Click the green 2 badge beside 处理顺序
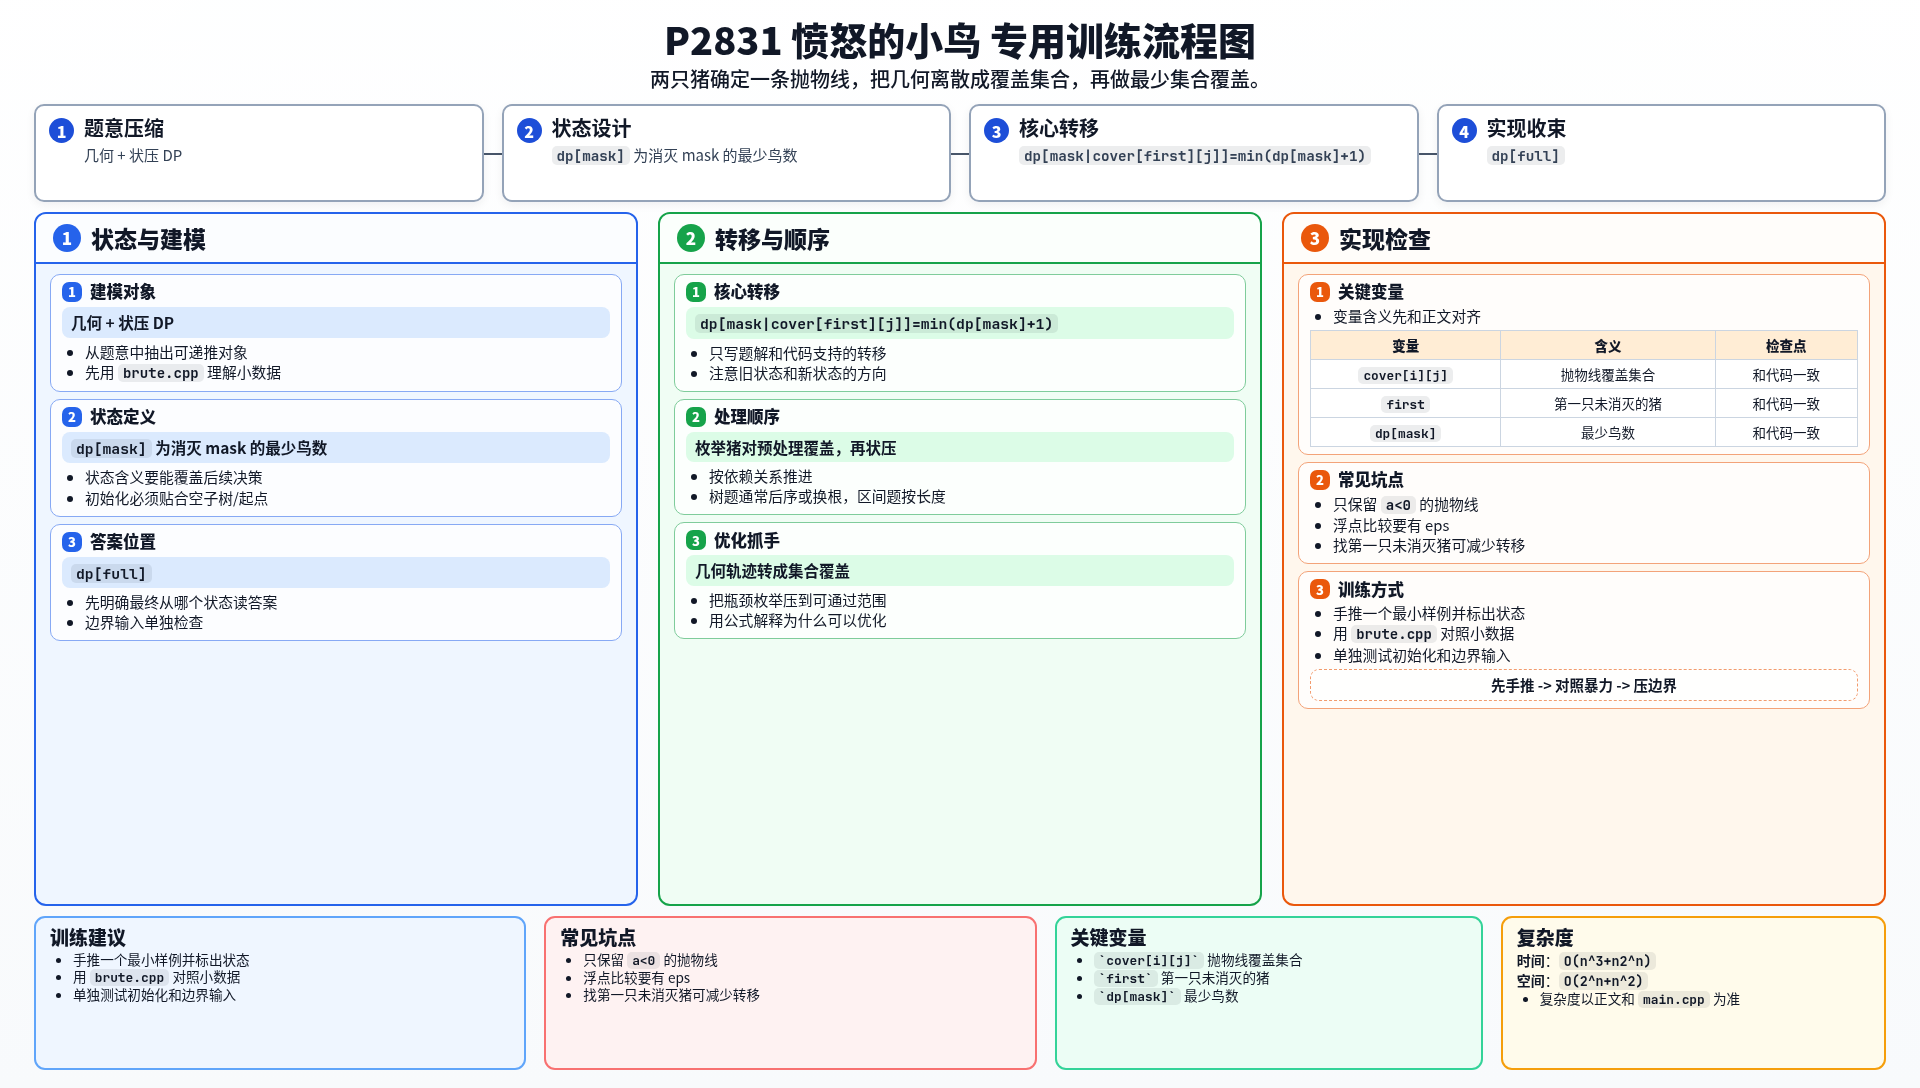 (x=696, y=417)
